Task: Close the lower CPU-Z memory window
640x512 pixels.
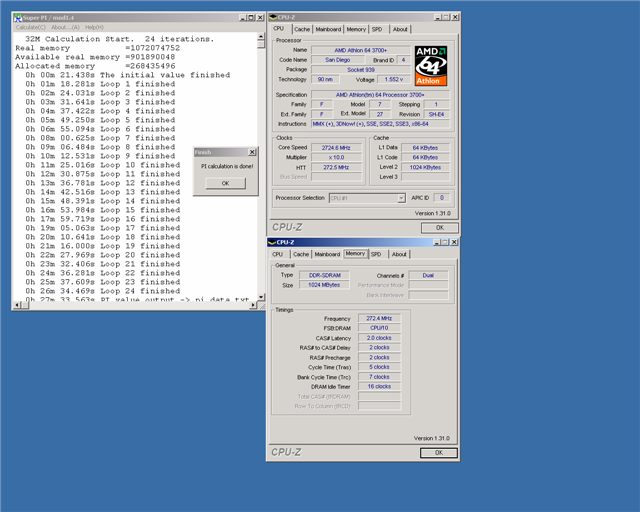Action: click(x=452, y=242)
